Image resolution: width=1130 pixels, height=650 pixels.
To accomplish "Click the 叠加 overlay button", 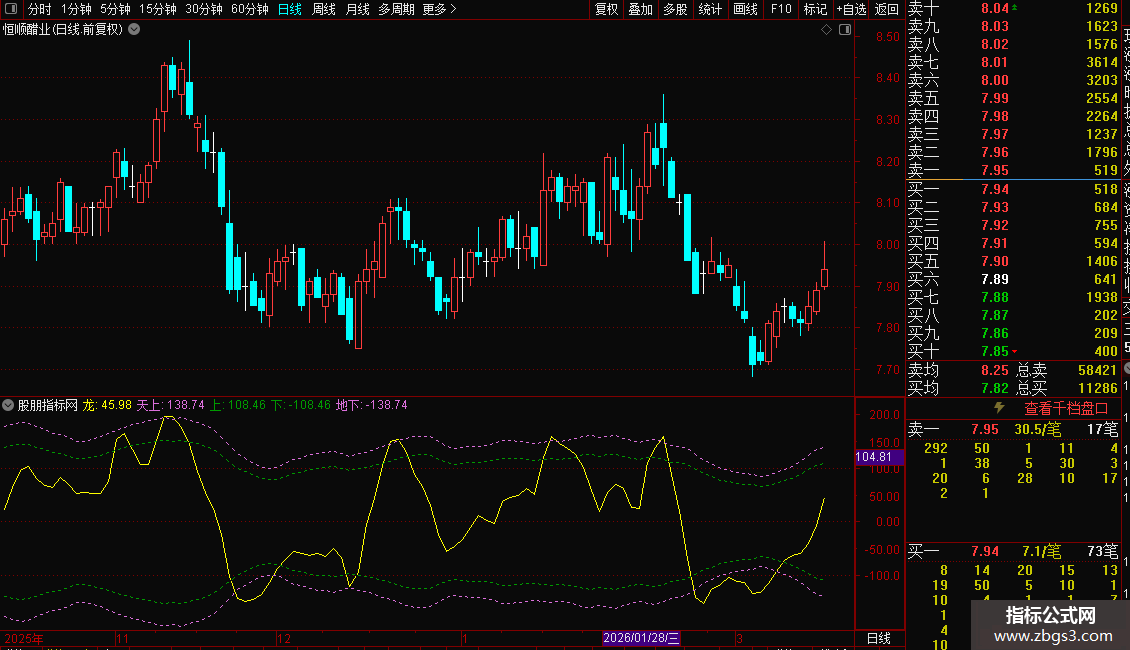I will click(x=640, y=9).
